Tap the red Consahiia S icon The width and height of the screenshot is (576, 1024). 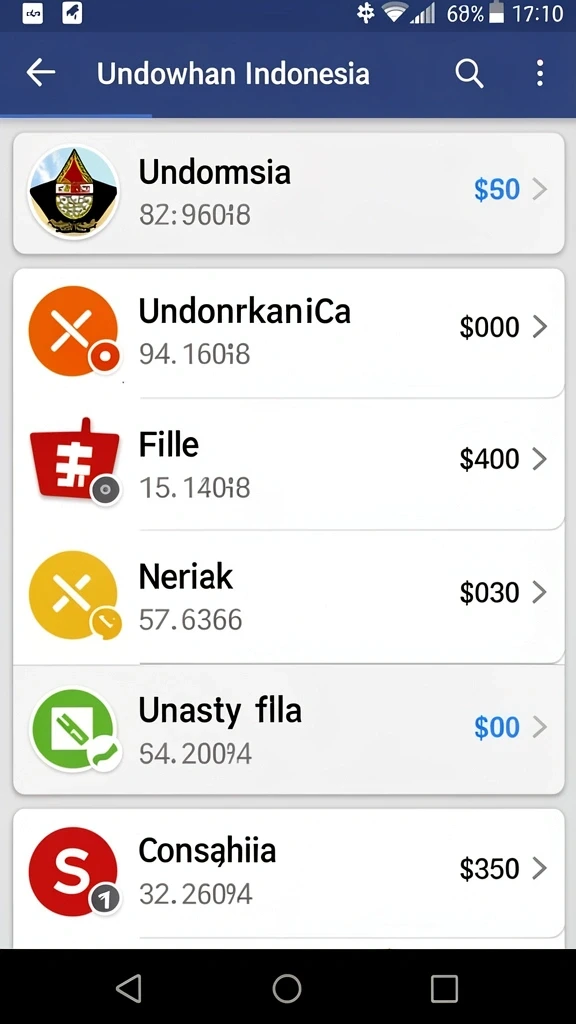74,871
